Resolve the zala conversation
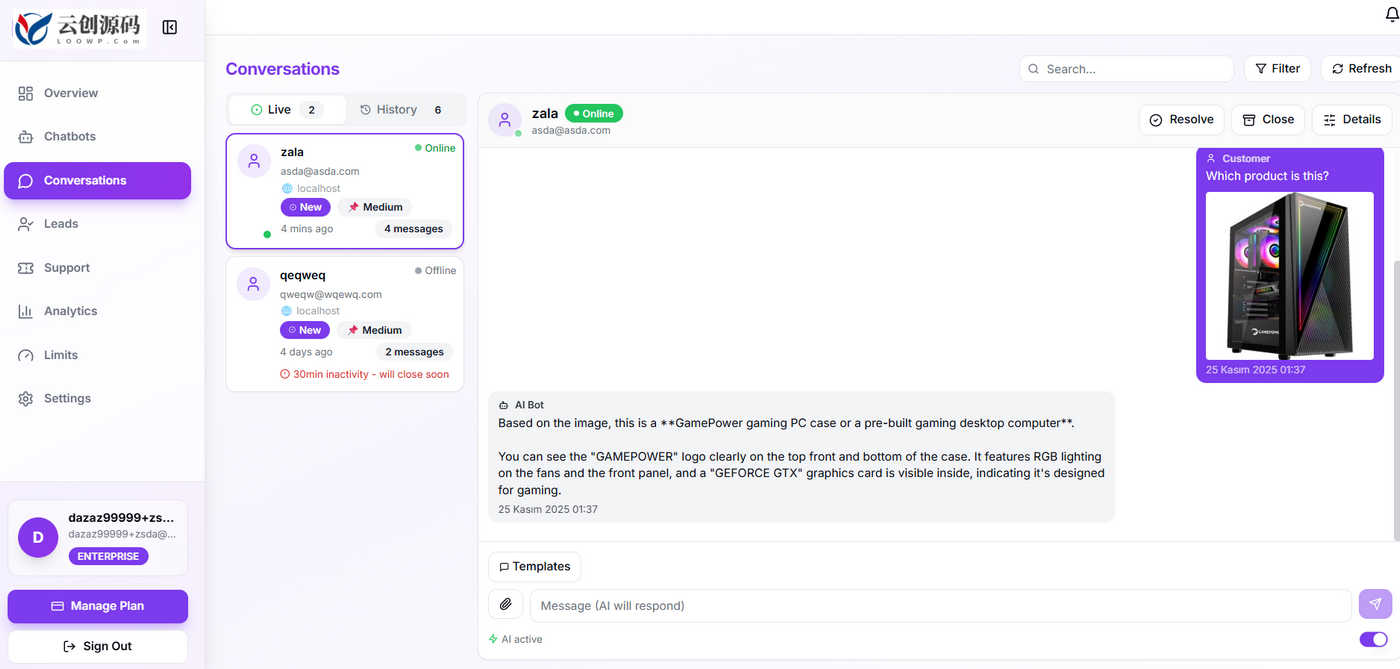This screenshot has width=1400, height=669. coord(1181,119)
